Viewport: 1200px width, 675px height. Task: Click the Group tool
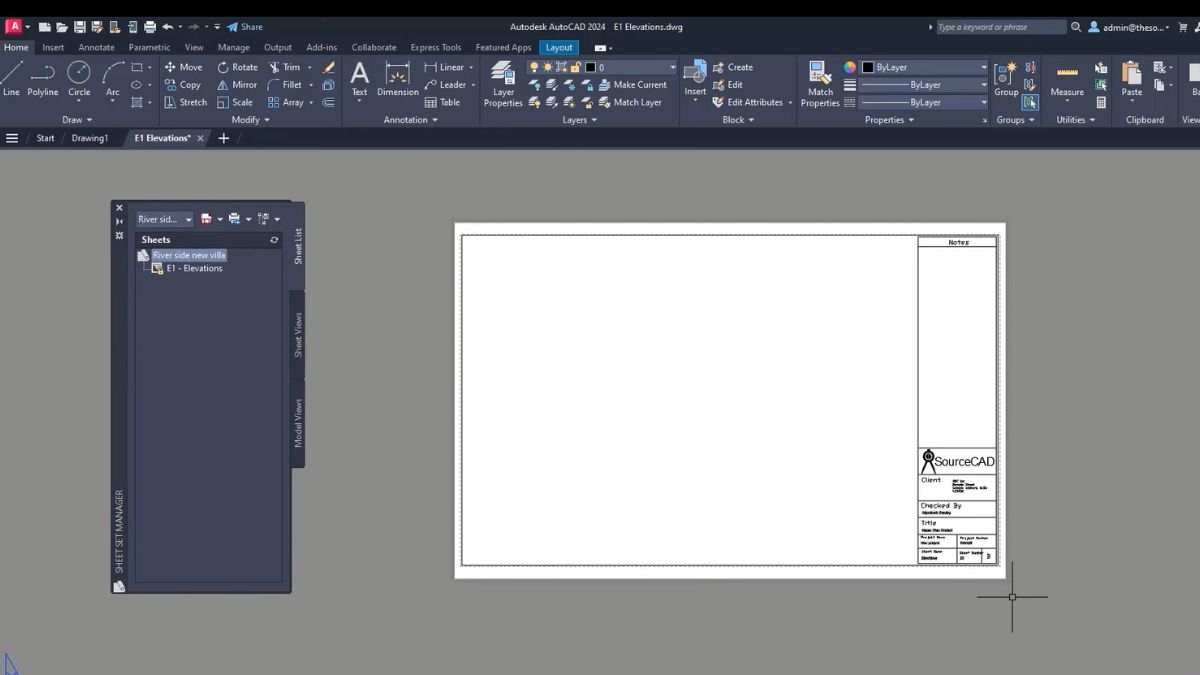pyautogui.click(x=1006, y=78)
